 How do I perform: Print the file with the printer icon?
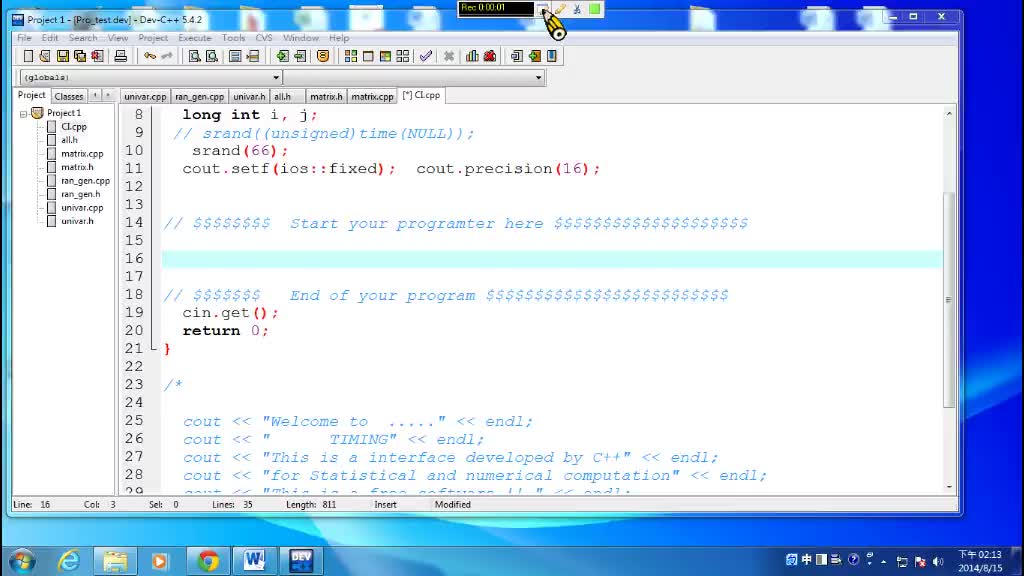[120, 56]
